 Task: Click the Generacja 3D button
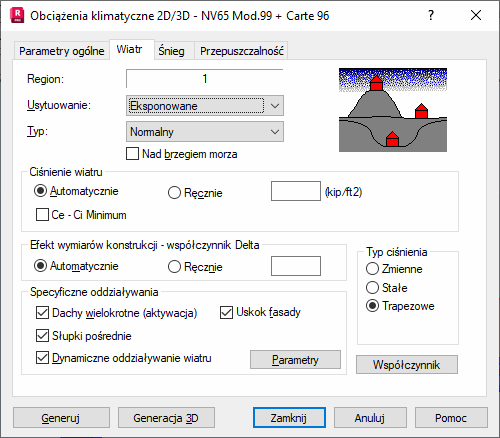pos(166,418)
